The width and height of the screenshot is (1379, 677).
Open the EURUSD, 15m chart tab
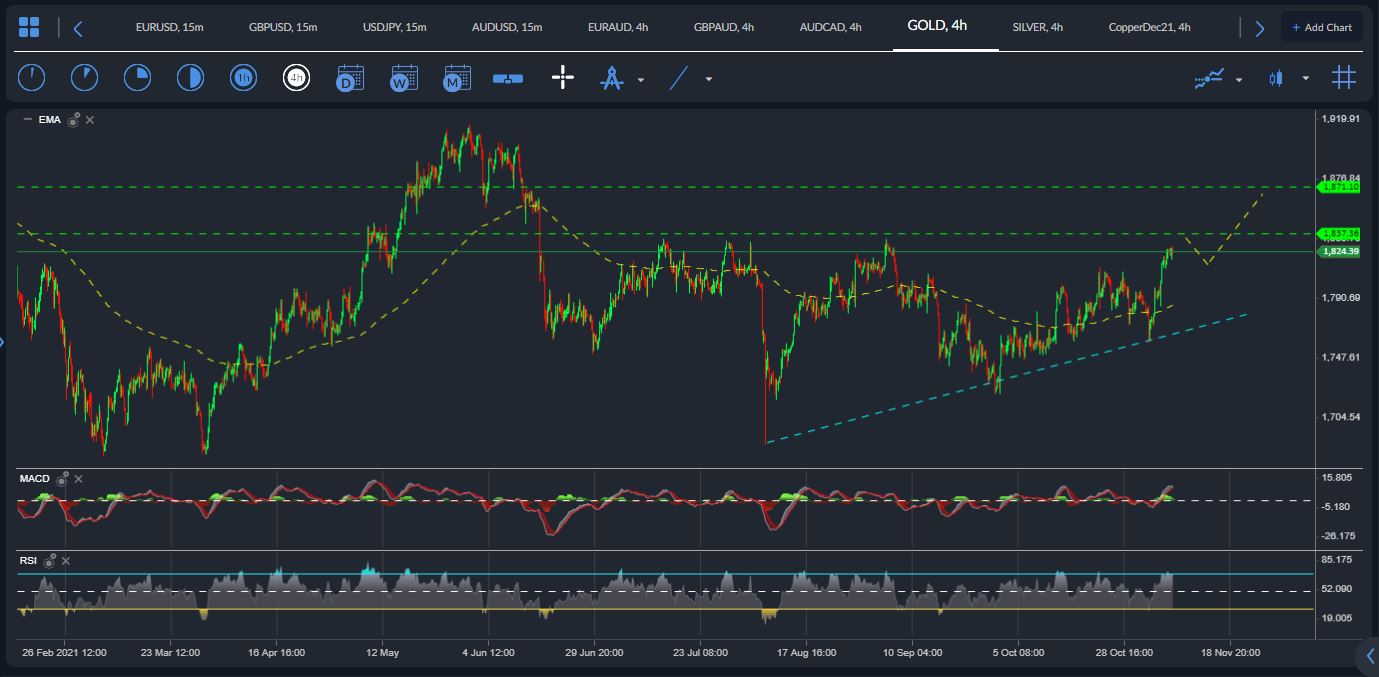169,27
